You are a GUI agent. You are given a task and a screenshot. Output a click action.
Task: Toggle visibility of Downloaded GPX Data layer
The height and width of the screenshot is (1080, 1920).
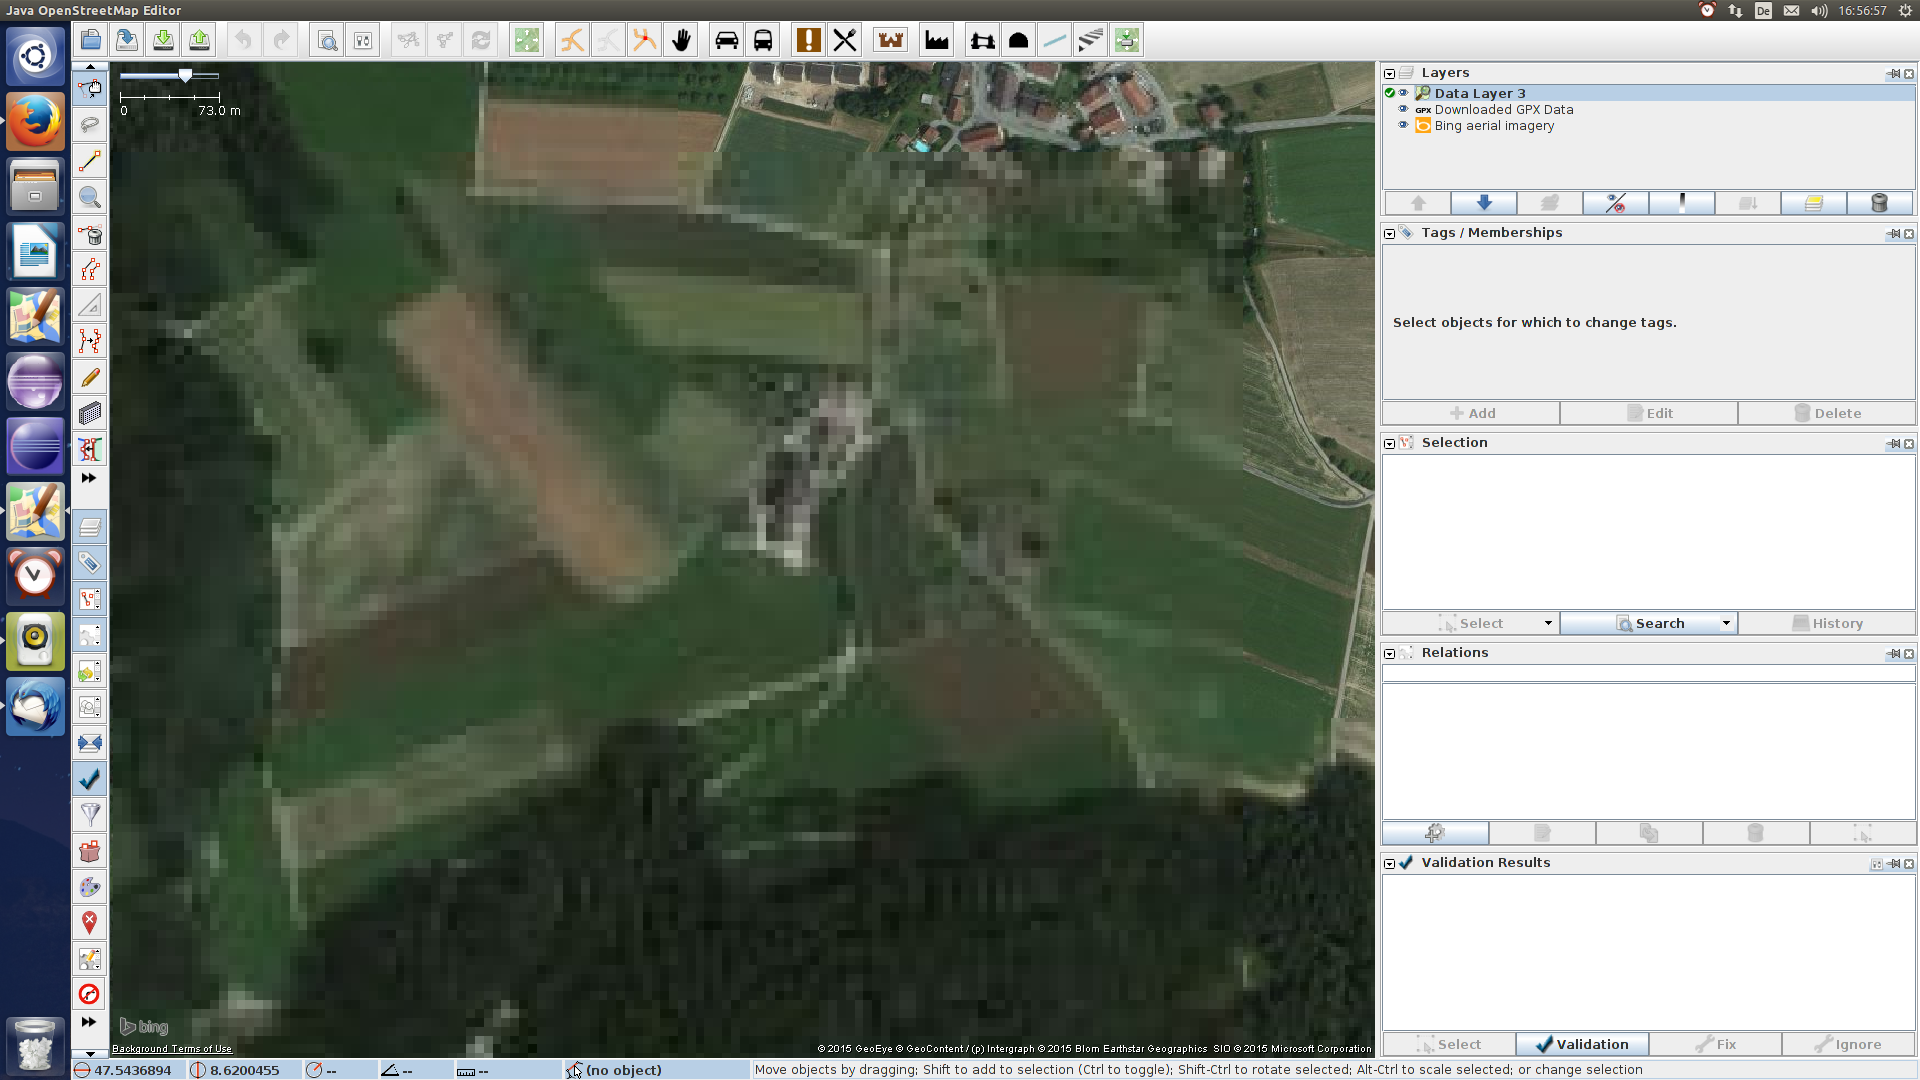pos(1403,109)
